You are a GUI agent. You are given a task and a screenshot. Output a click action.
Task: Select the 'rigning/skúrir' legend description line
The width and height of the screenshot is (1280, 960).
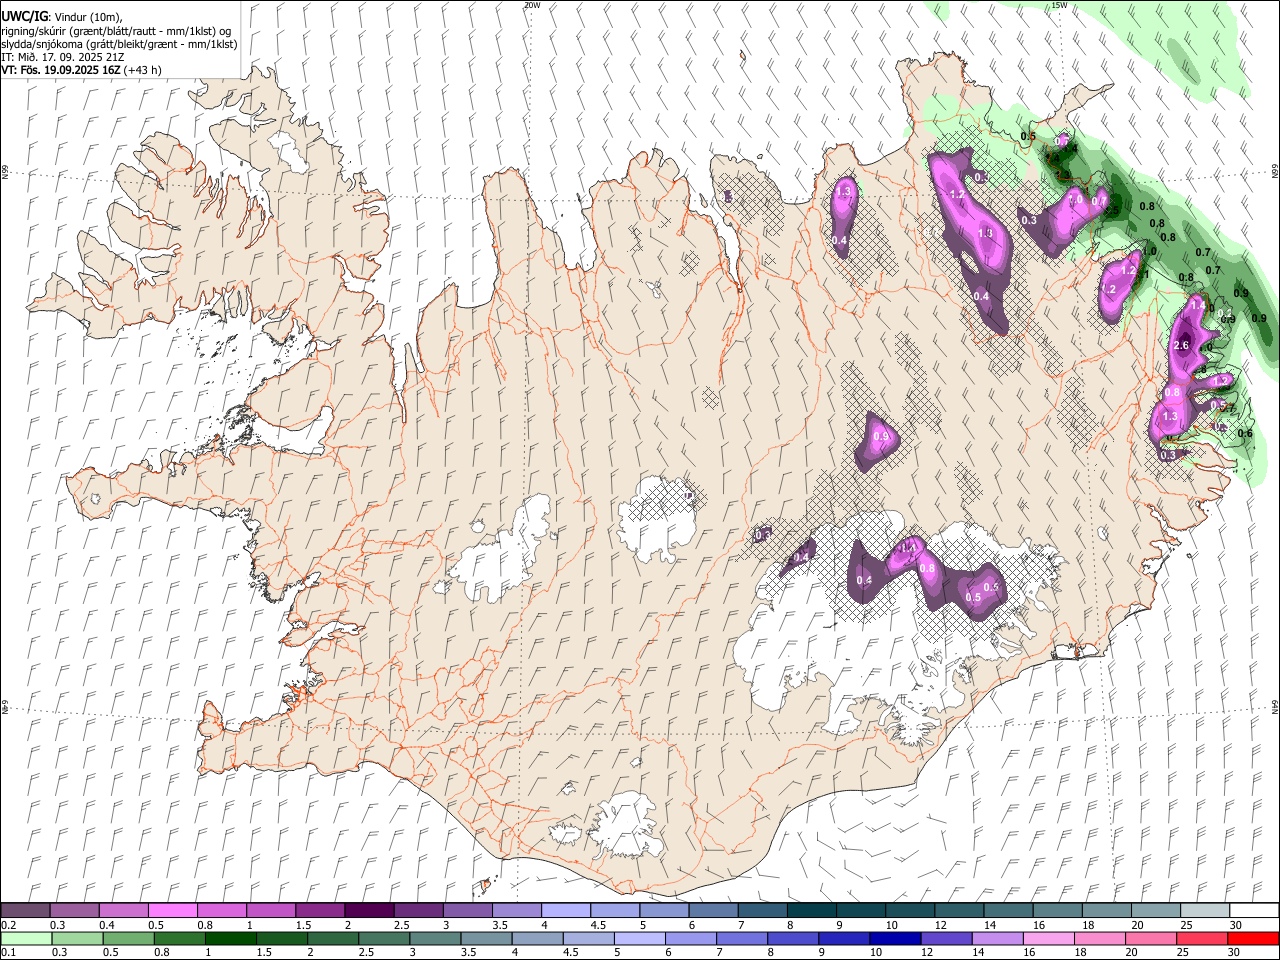tap(116, 31)
